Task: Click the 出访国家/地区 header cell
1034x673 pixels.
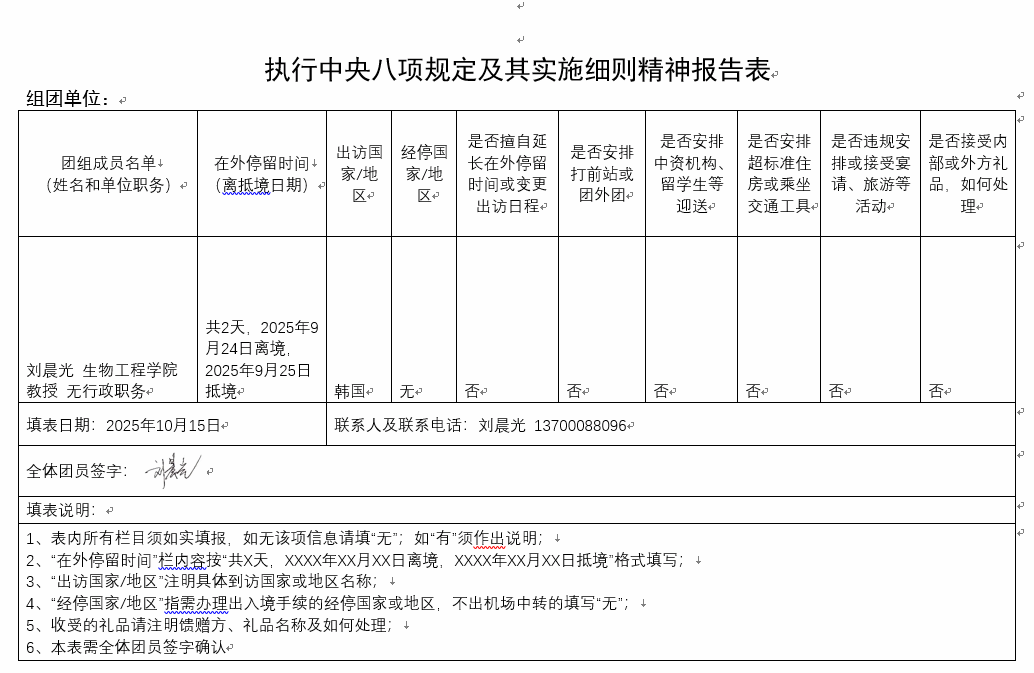Action: (359, 174)
